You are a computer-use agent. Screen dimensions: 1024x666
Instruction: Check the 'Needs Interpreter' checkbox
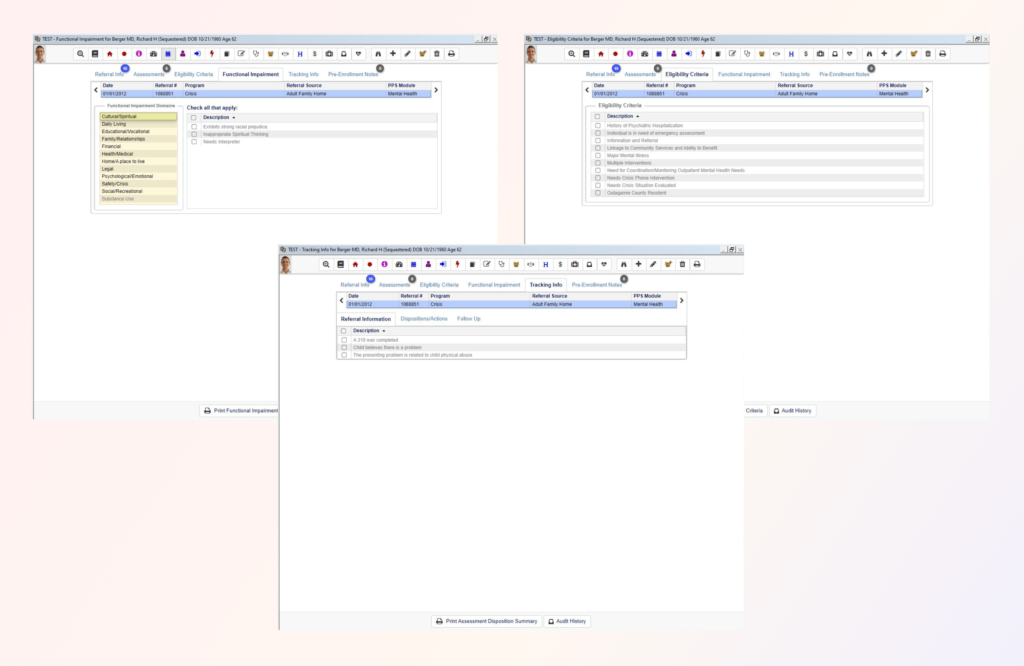click(x=194, y=141)
